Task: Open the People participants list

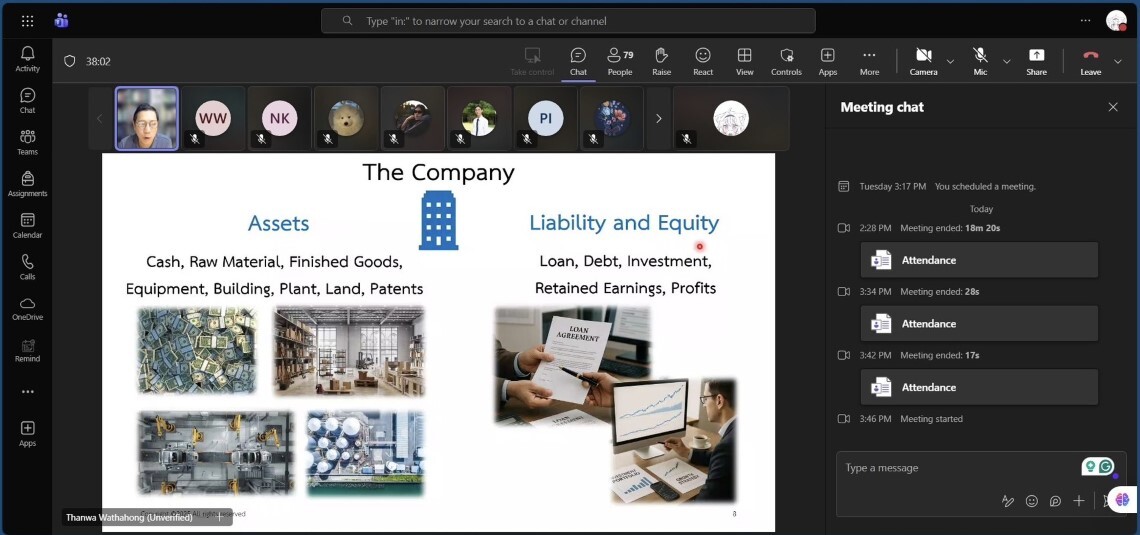Action: pyautogui.click(x=620, y=60)
